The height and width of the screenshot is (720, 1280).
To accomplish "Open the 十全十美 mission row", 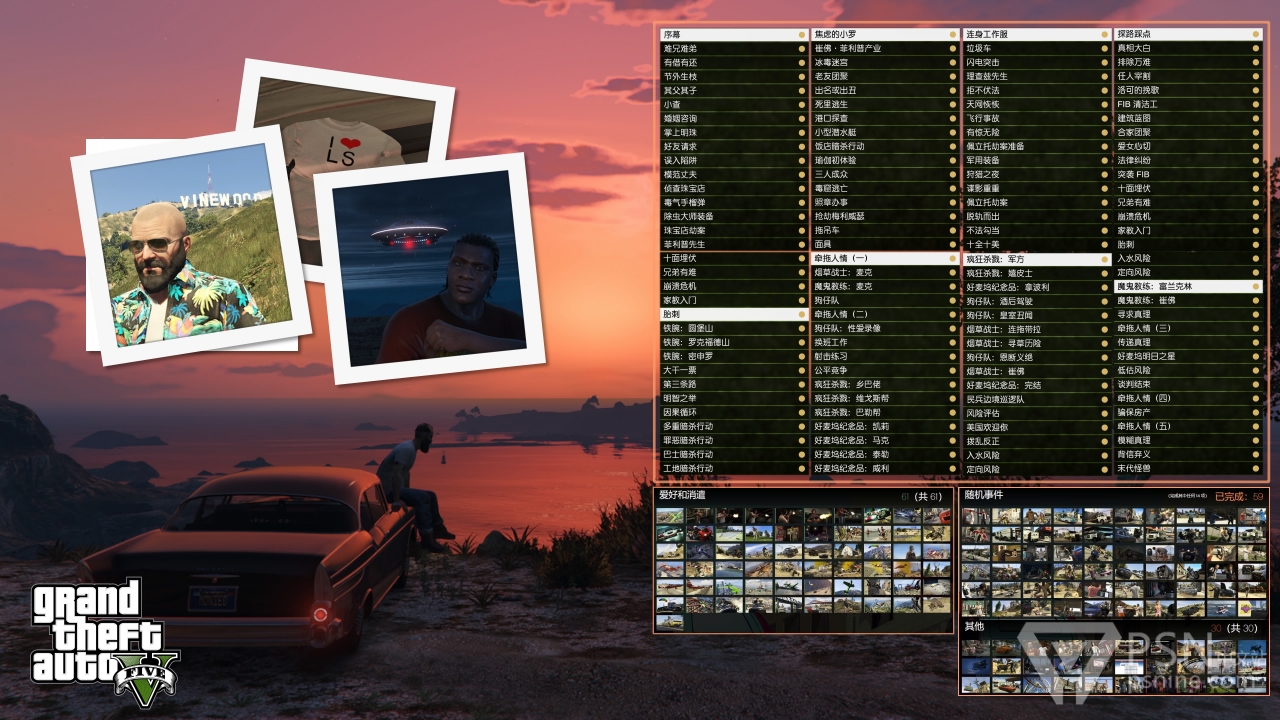I will pyautogui.click(x=1036, y=244).
